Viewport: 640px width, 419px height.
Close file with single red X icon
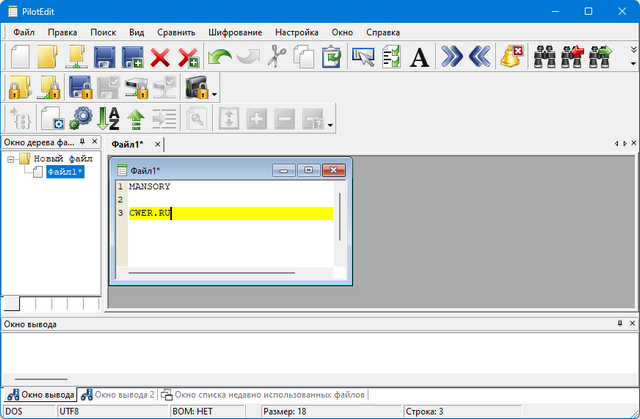(x=160, y=57)
